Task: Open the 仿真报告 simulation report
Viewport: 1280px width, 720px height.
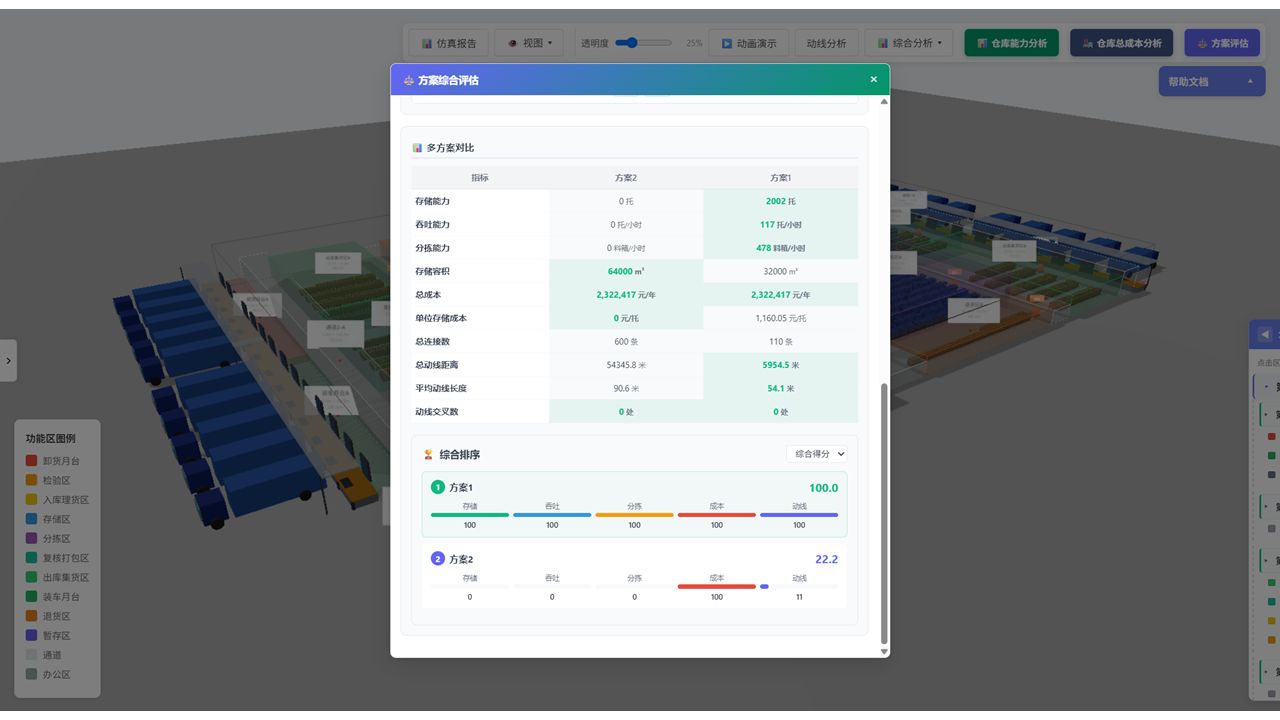Action: click(x=449, y=43)
